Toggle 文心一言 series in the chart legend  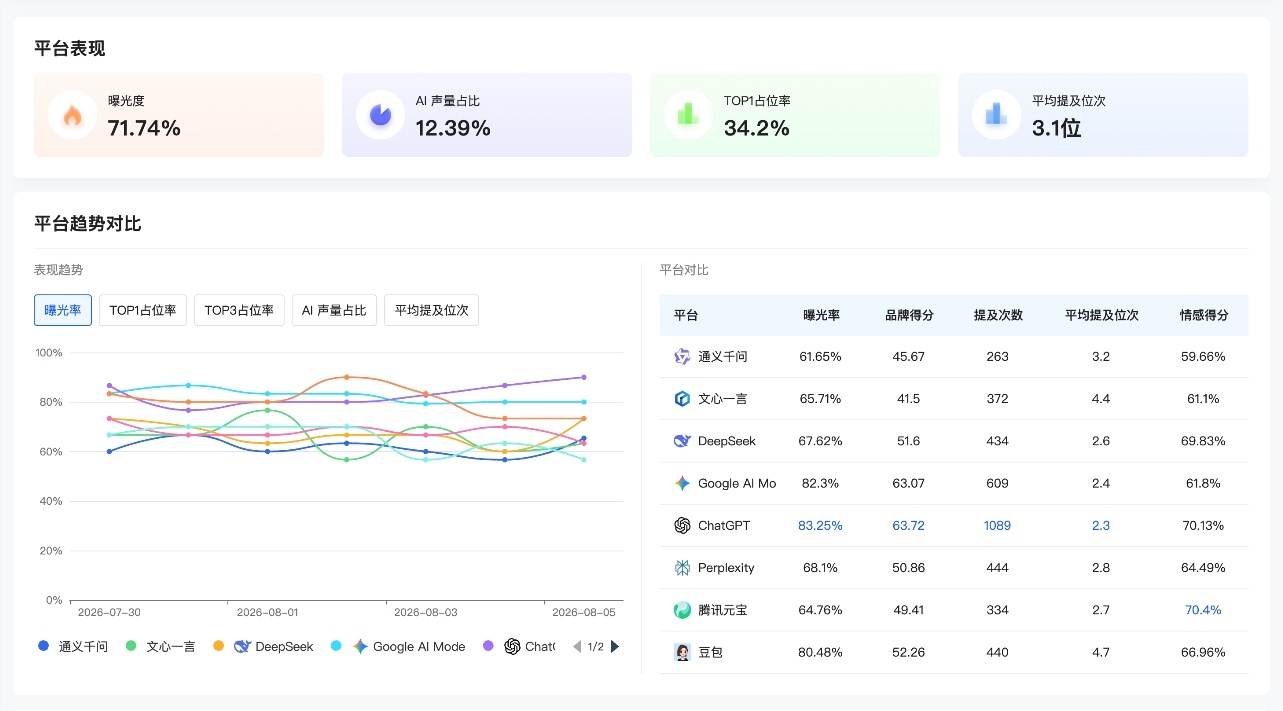point(160,647)
